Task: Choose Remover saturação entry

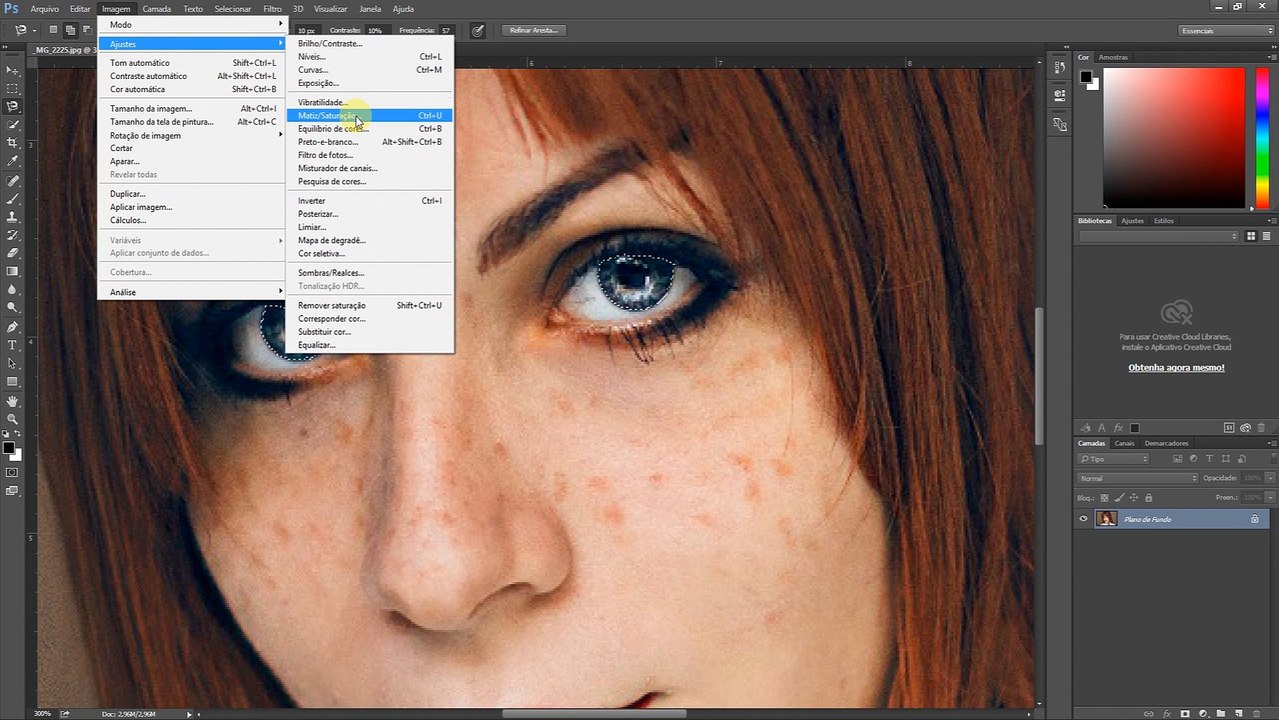Action: (369, 305)
